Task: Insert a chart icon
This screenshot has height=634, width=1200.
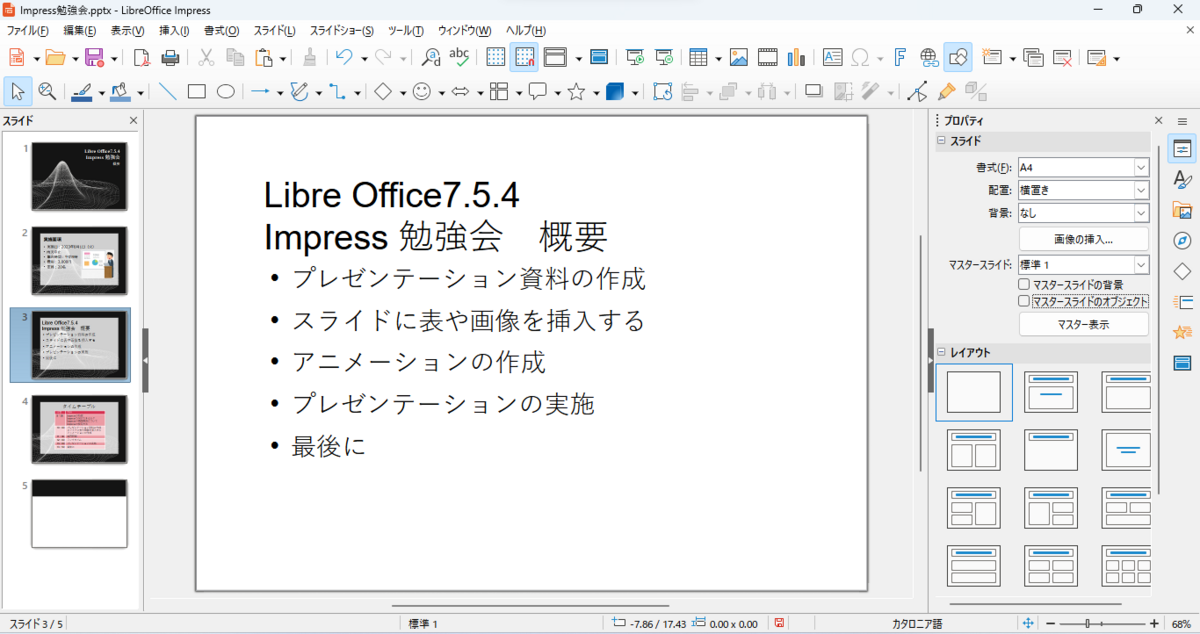Action: tap(796, 57)
